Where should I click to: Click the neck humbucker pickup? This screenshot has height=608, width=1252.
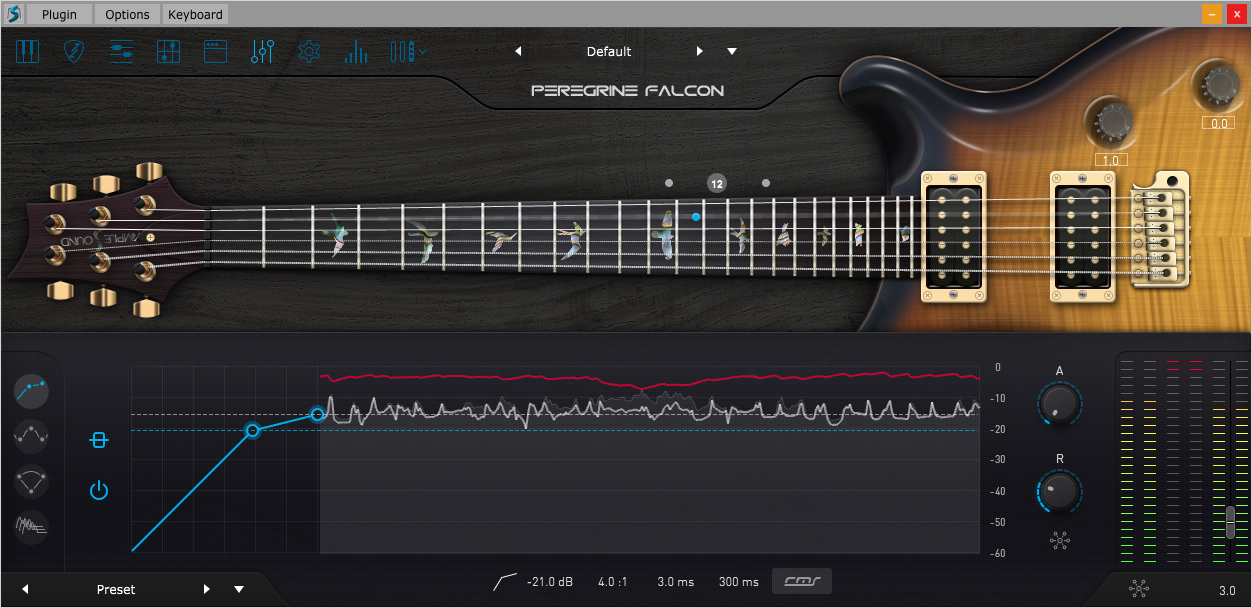pos(954,237)
